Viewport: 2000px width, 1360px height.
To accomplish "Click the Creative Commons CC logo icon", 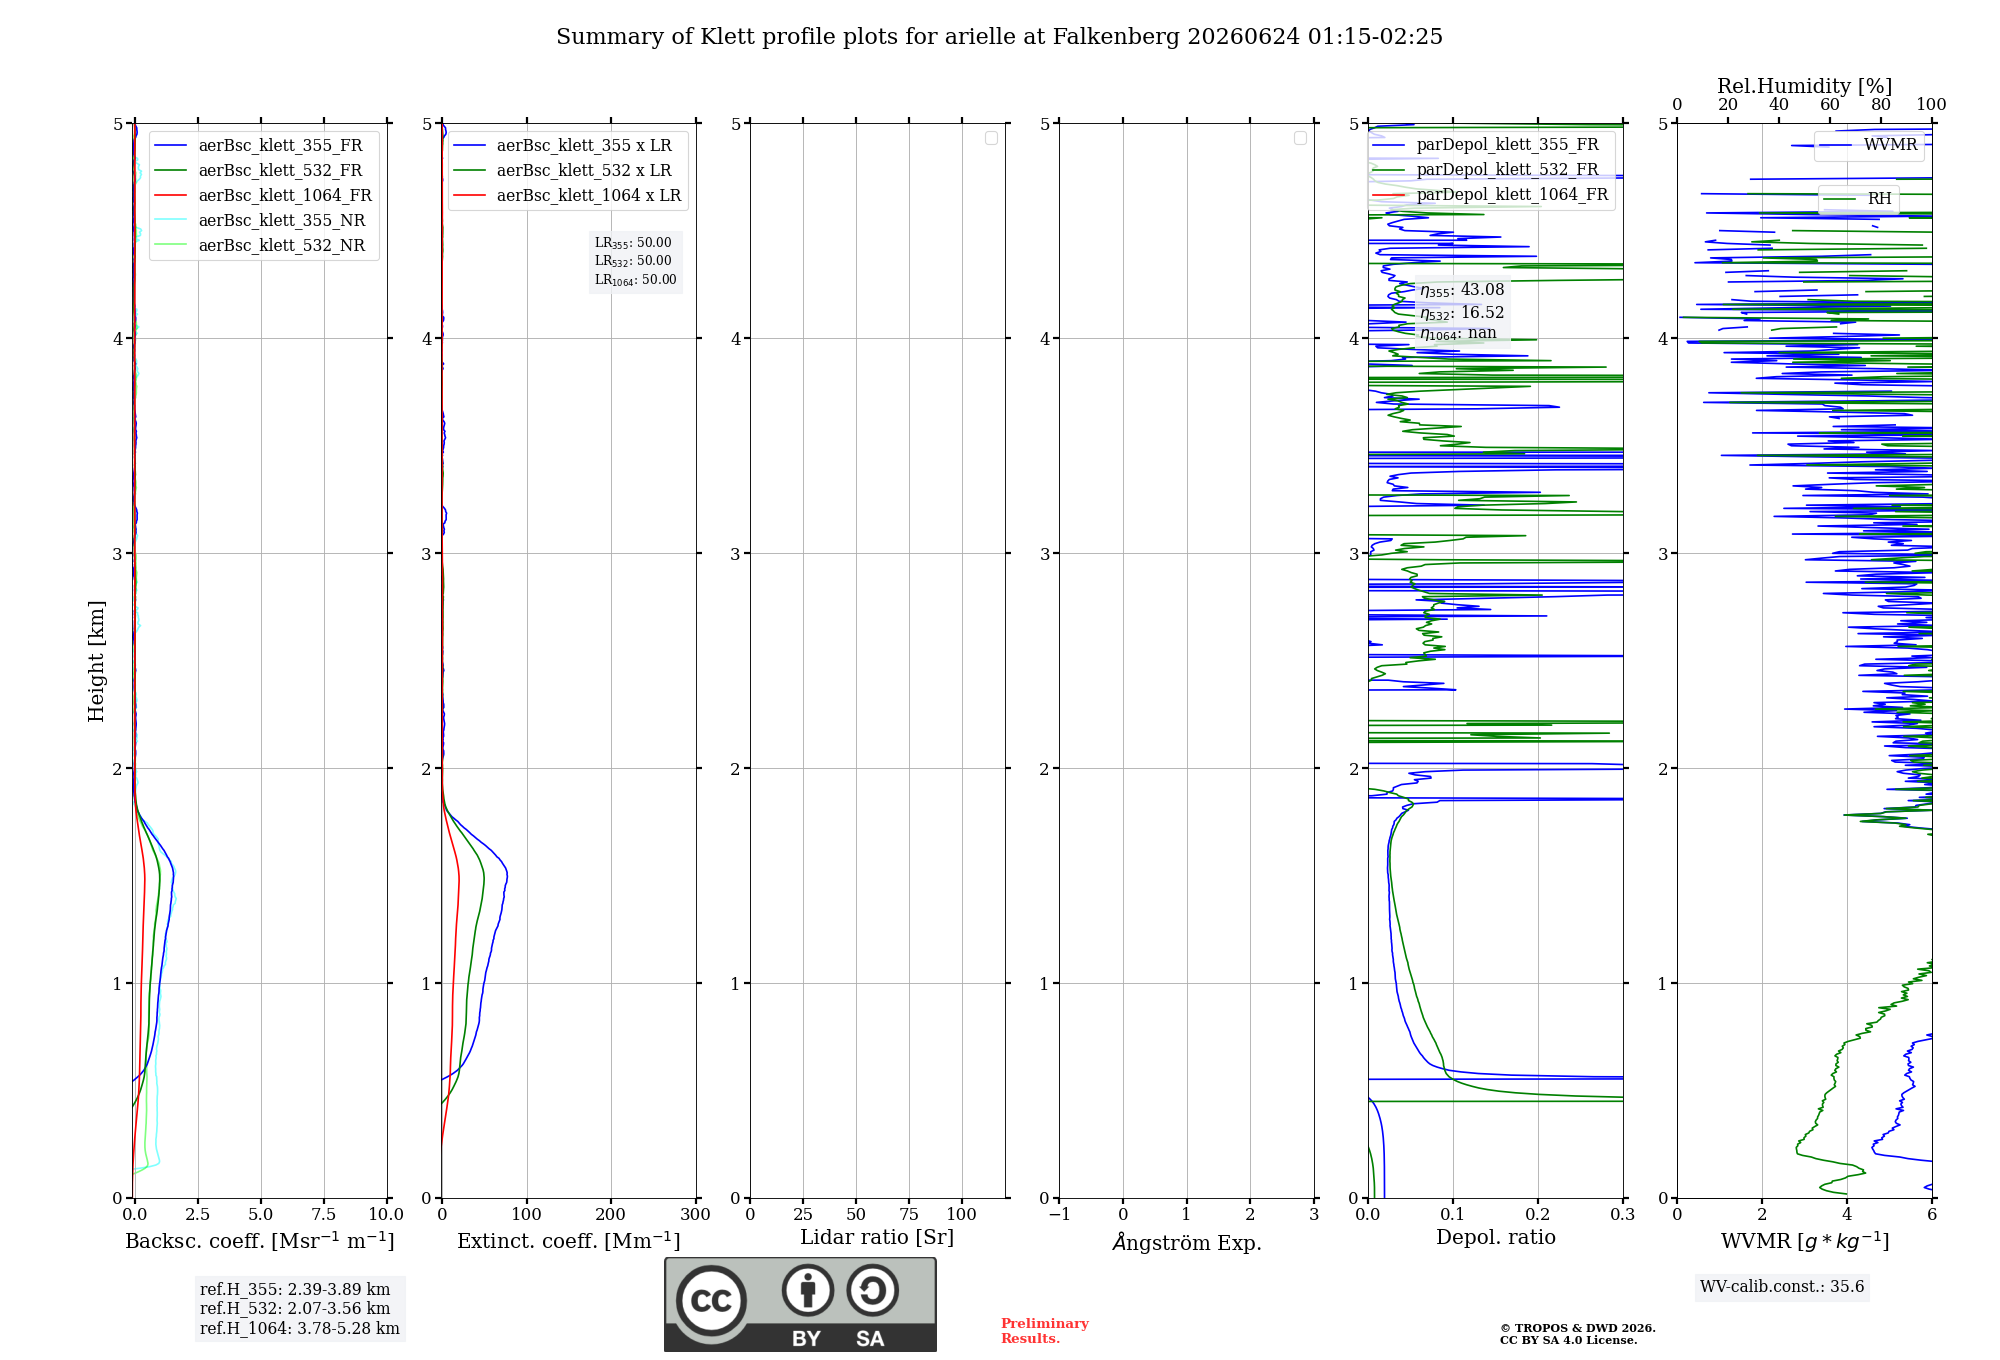I will click(711, 1300).
